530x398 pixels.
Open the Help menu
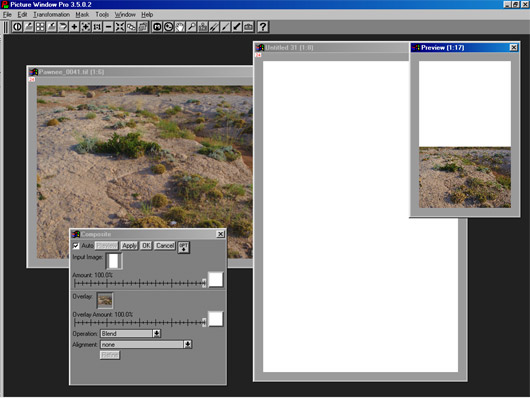point(147,15)
